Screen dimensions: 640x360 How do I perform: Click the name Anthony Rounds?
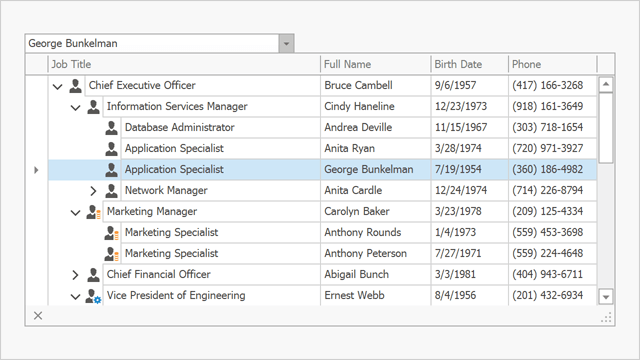click(362, 232)
